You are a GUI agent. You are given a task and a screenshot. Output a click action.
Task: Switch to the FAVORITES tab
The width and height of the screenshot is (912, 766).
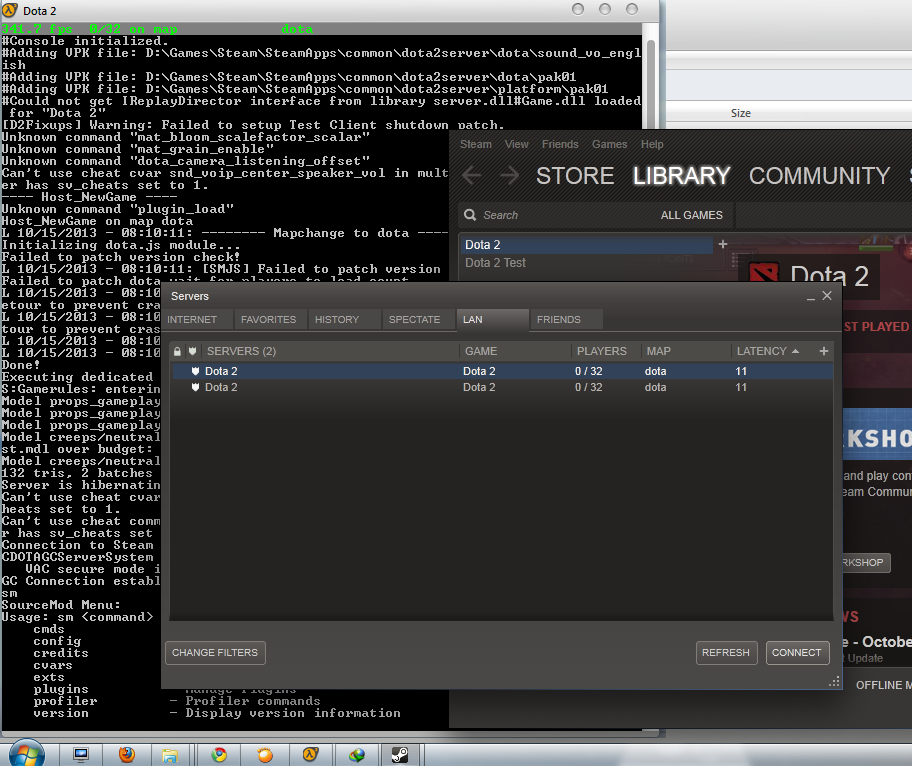[269, 319]
